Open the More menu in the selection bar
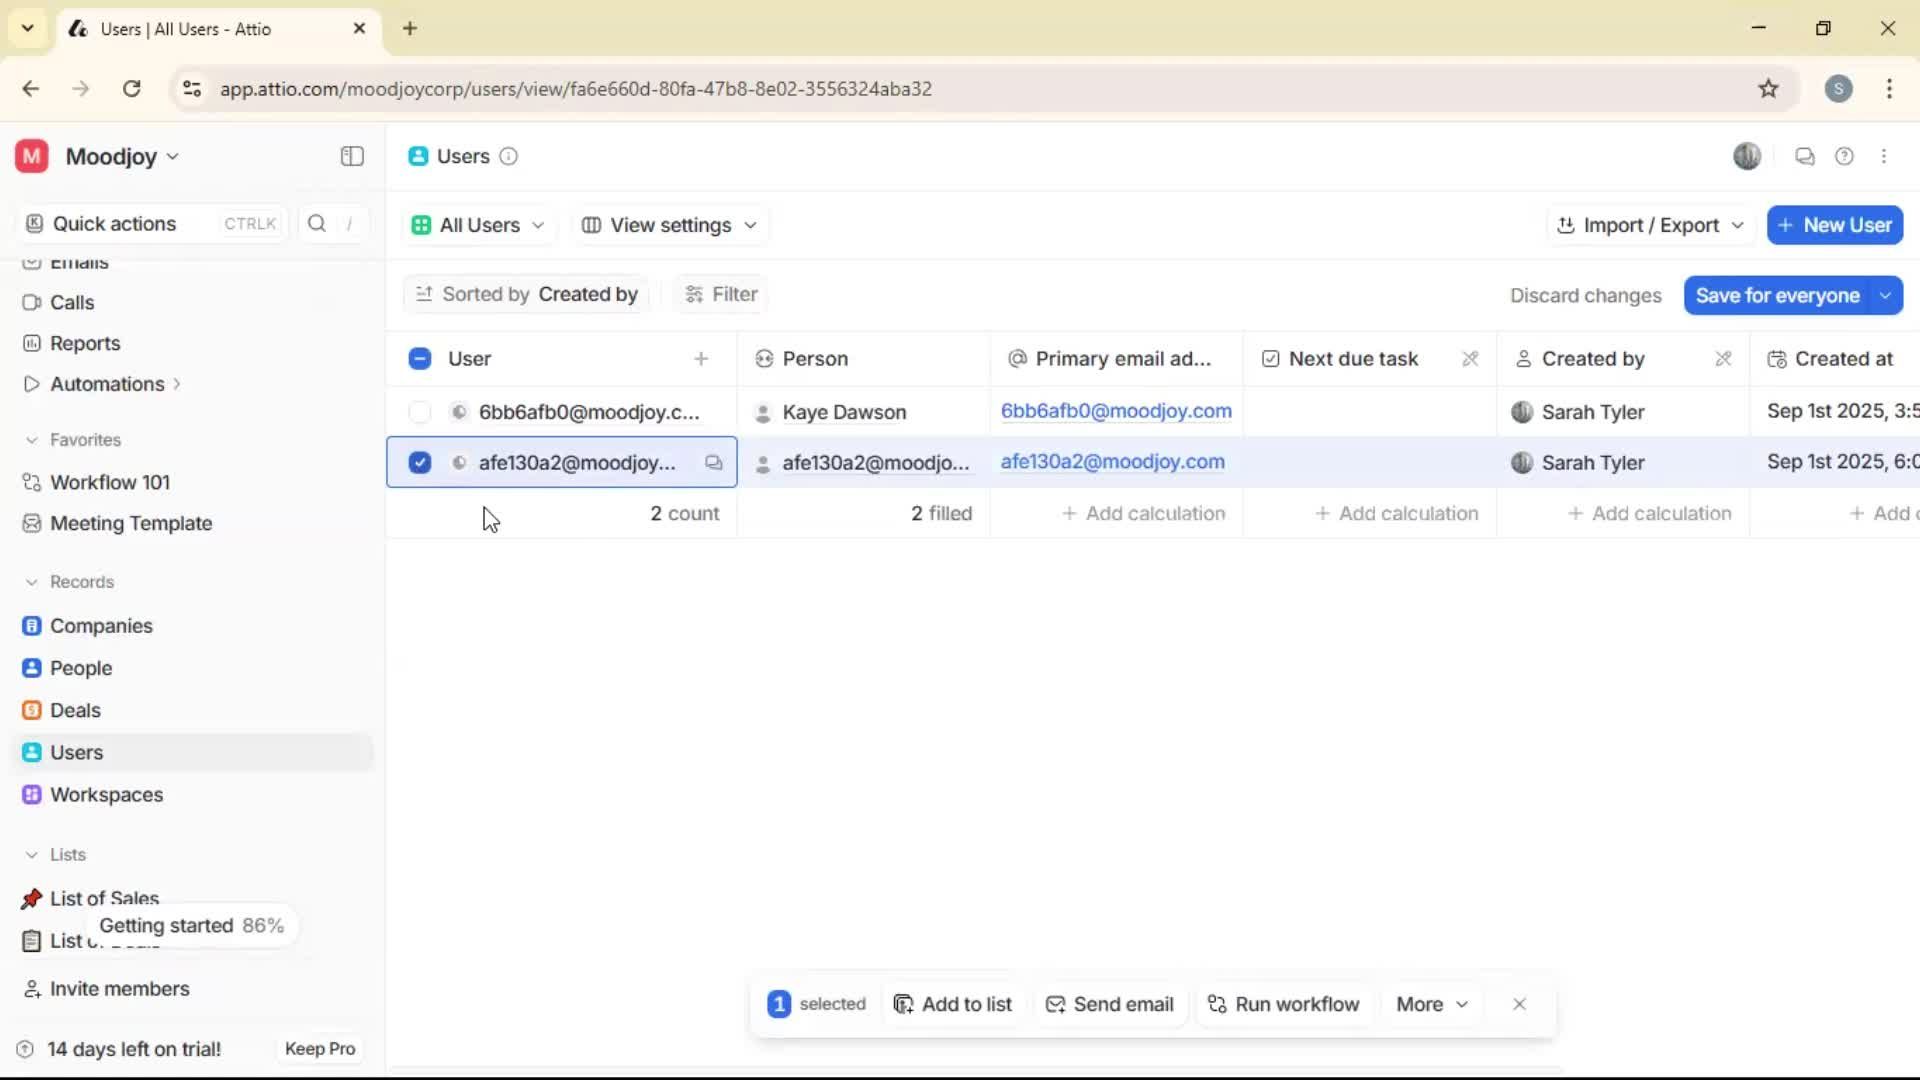The height and width of the screenshot is (1080, 1920). tap(1431, 1004)
